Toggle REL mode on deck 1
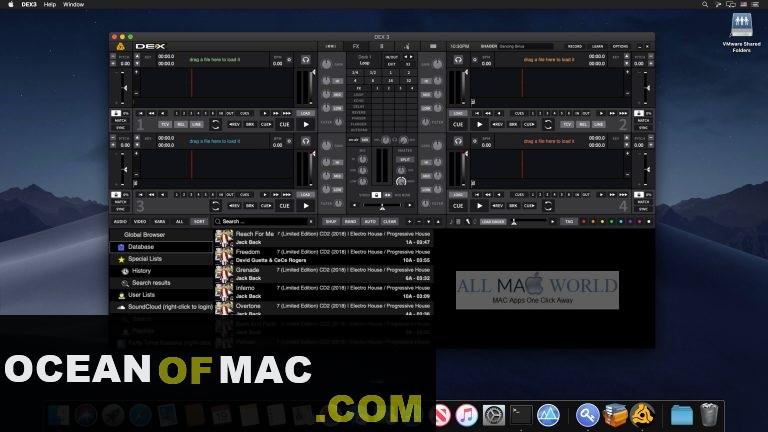768x432 pixels. pyautogui.click(x=181, y=124)
